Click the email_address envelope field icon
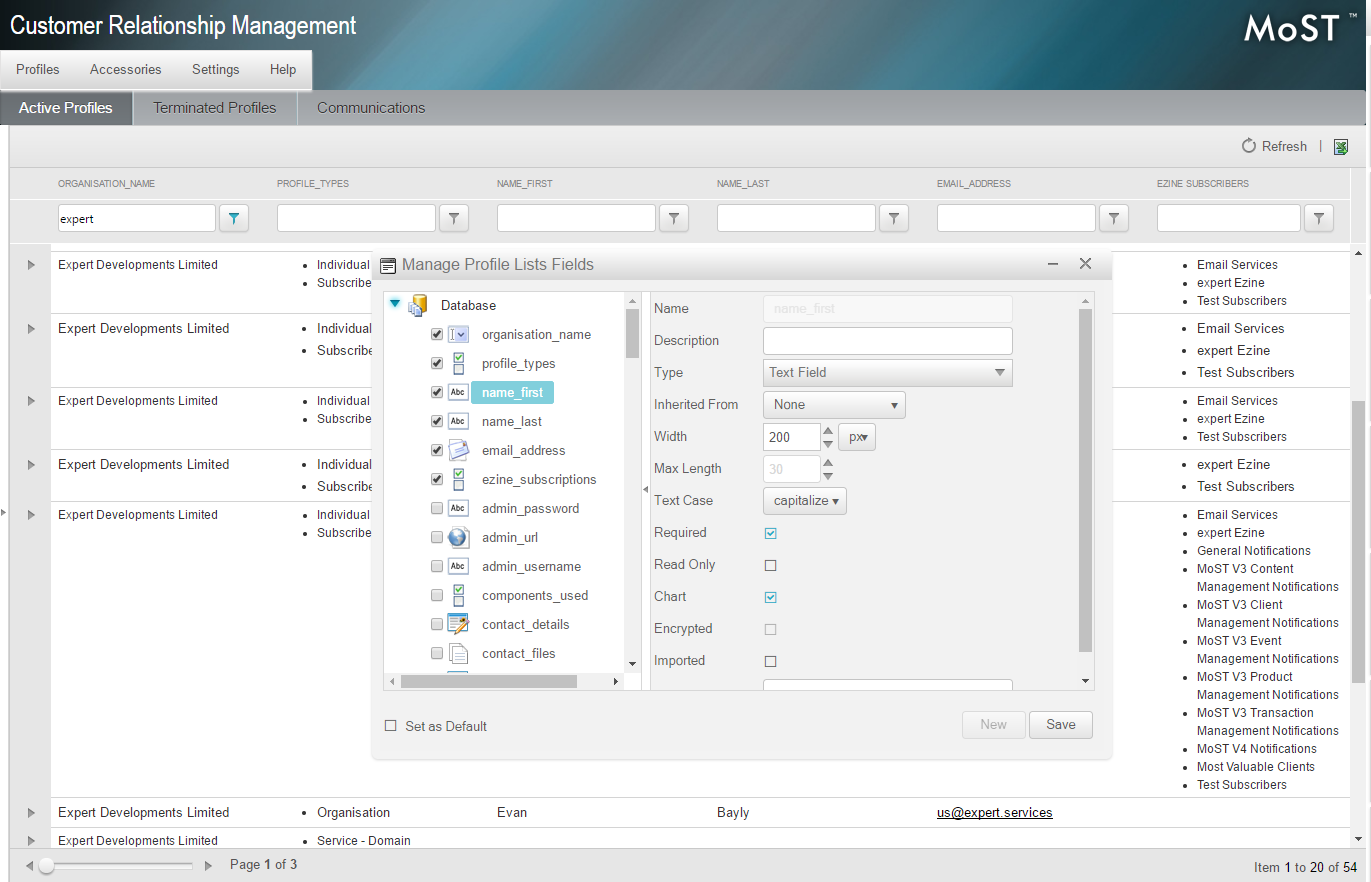The width and height of the screenshot is (1371, 882). [458, 450]
